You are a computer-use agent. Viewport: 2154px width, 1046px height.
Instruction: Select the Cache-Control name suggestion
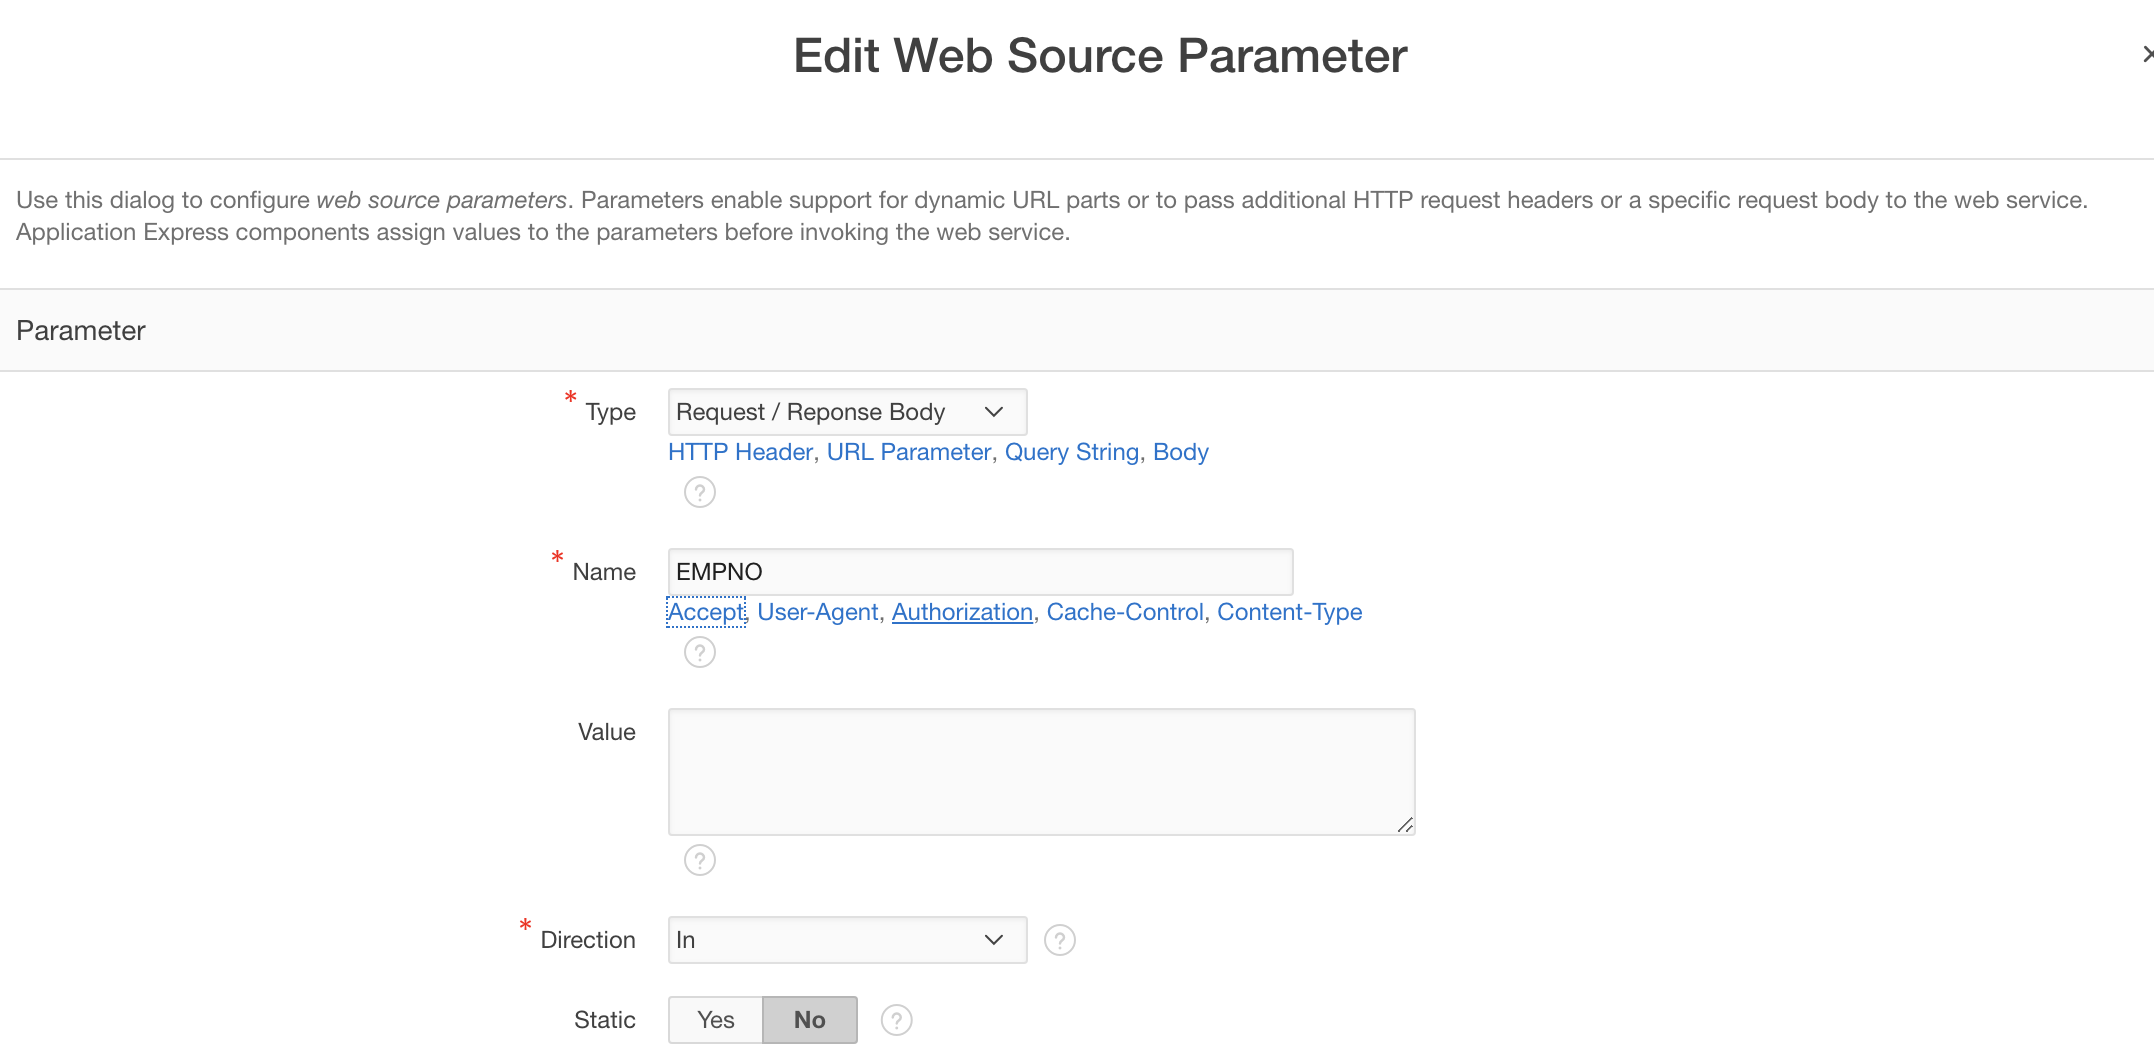tap(1124, 612)
